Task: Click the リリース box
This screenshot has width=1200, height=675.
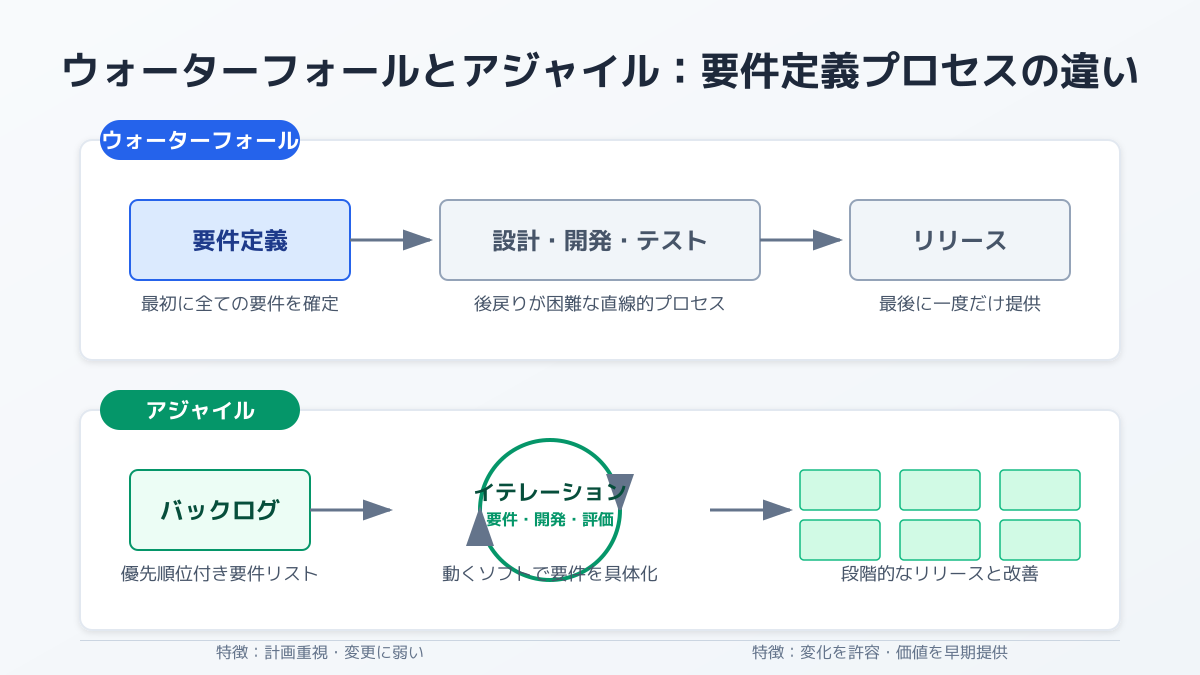Action: [x=960, y=240]
